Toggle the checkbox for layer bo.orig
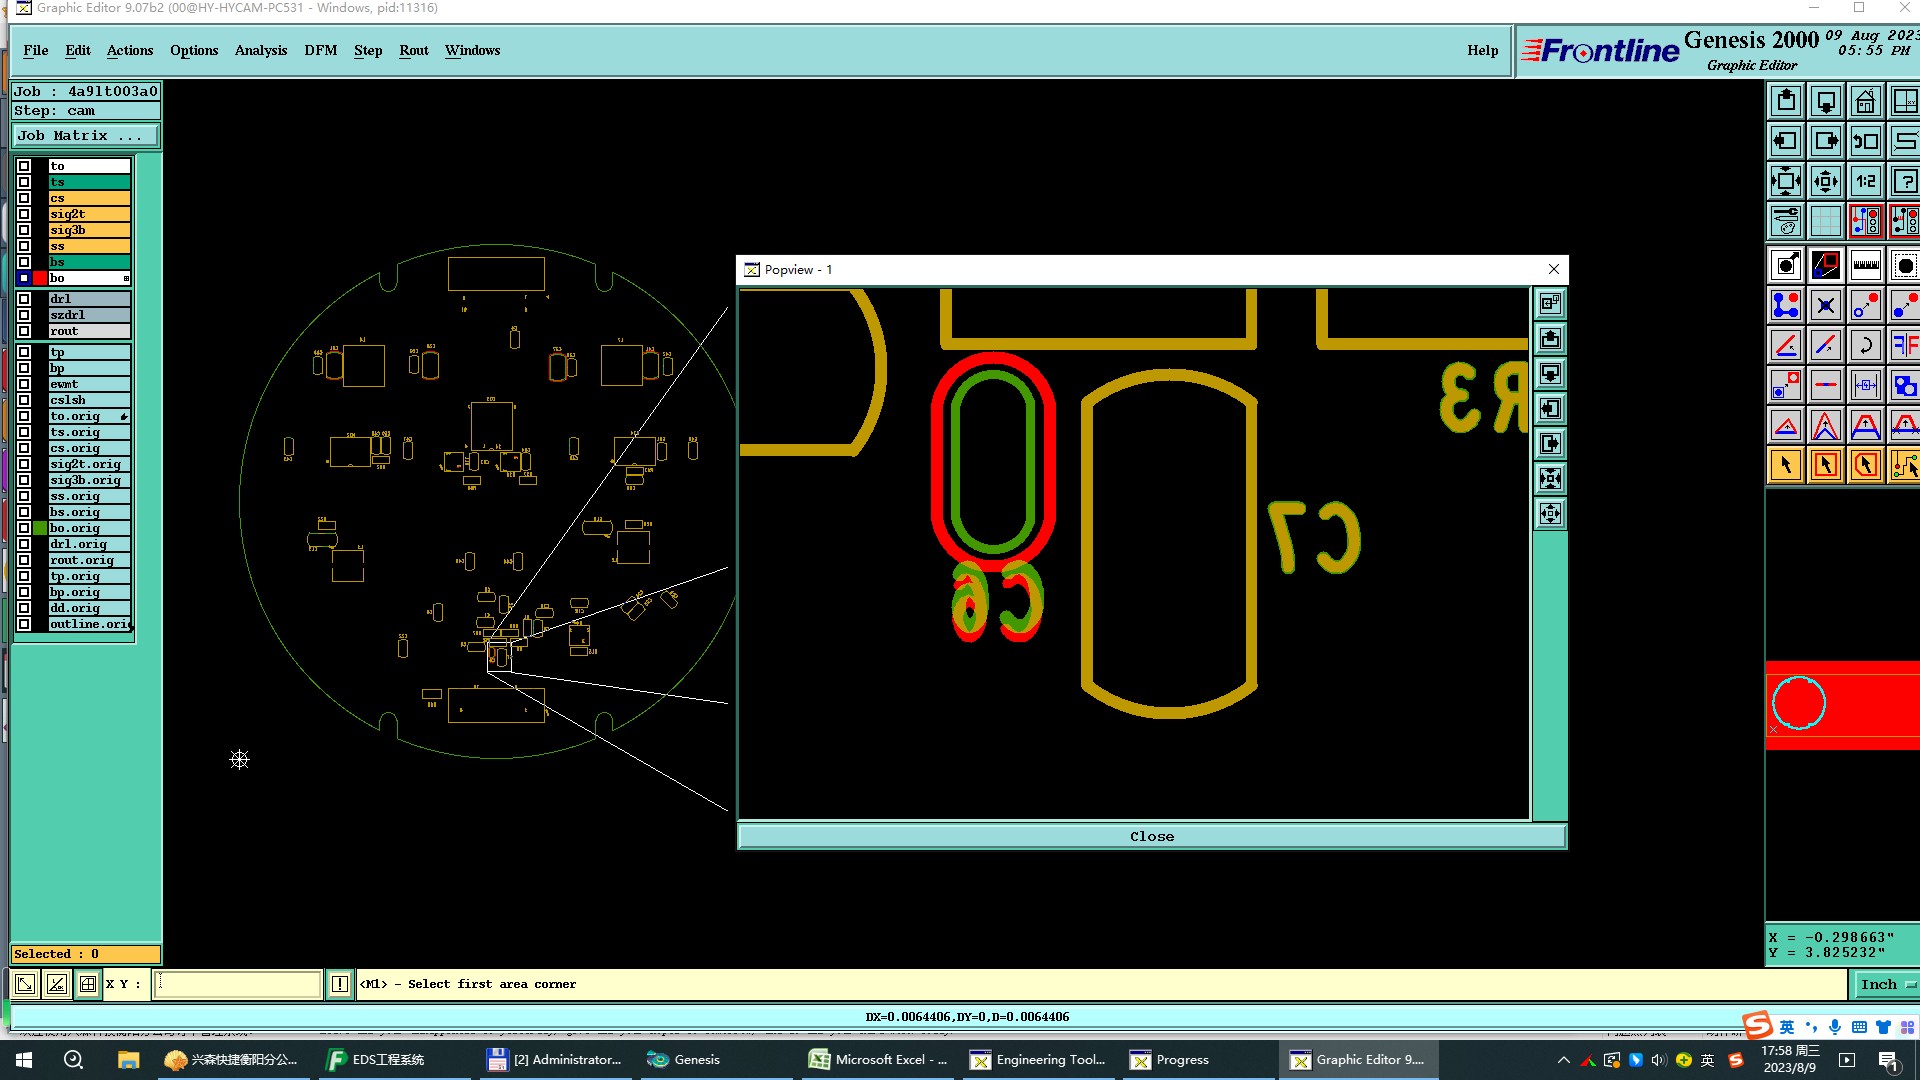Screen dimensions: 1920x1080 (x=24, y=528)
